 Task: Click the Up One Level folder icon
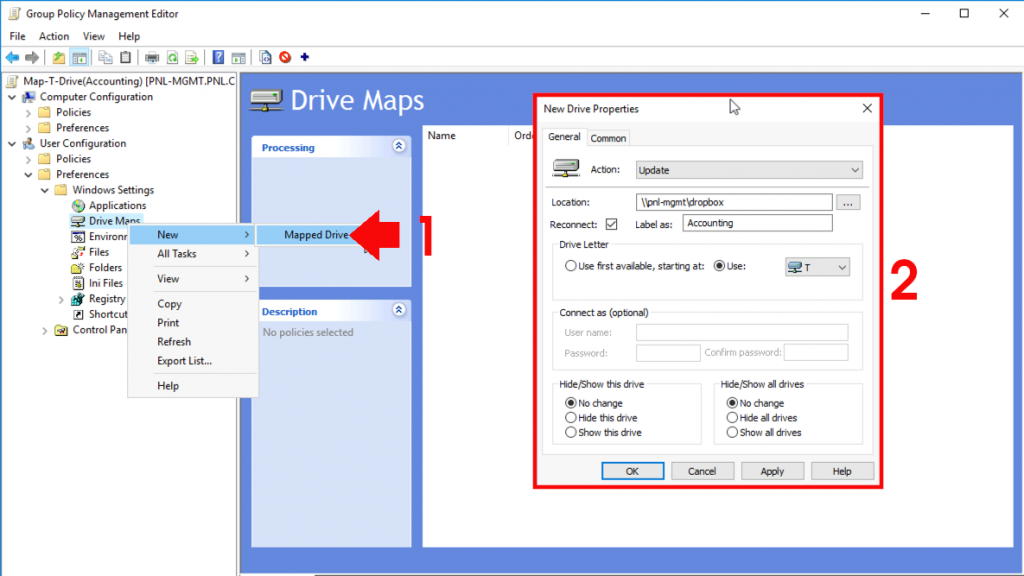pyautogui.click(x=59, y=57)
